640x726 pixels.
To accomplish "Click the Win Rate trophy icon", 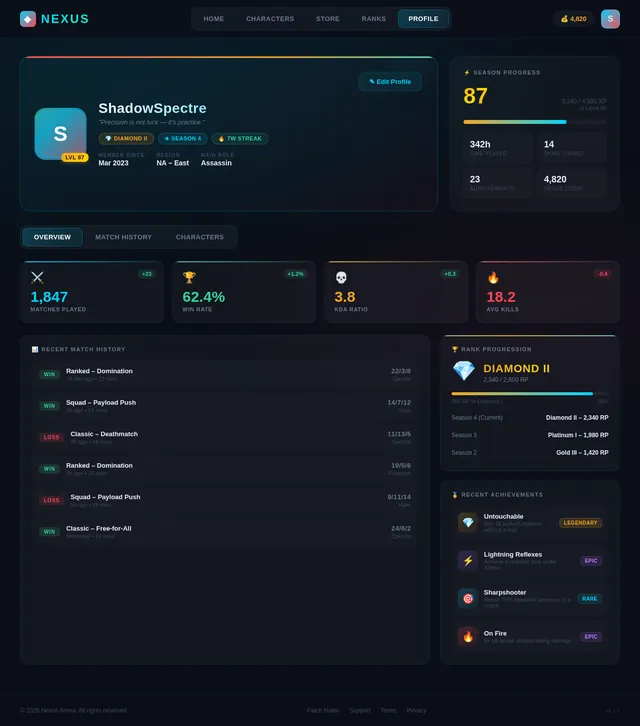I will coord(189,278).
